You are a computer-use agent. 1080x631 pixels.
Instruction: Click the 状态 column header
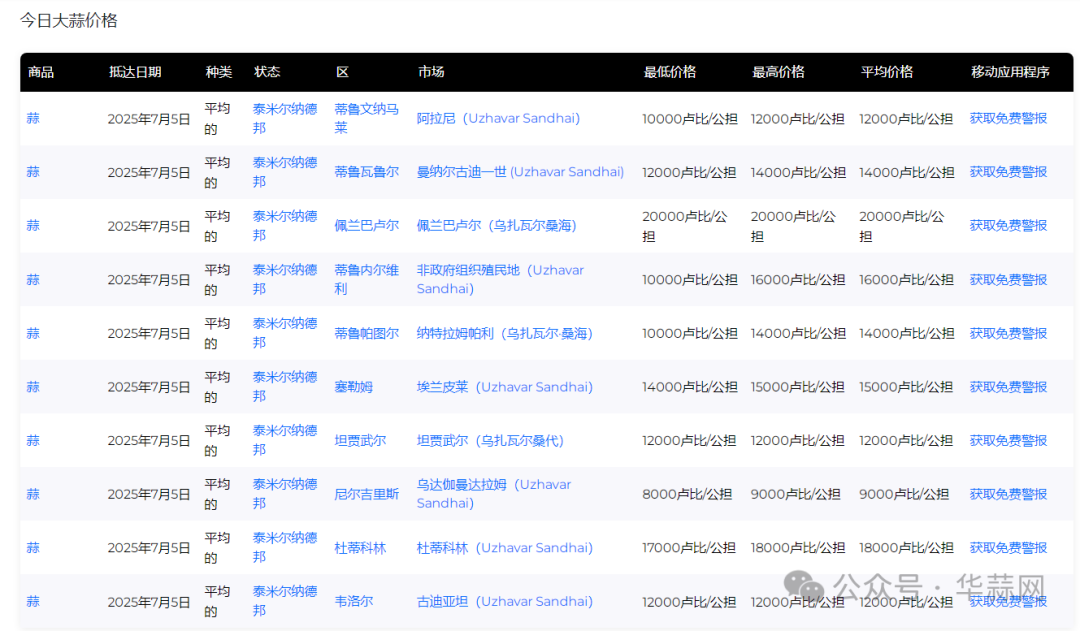(x=267, y=72)
